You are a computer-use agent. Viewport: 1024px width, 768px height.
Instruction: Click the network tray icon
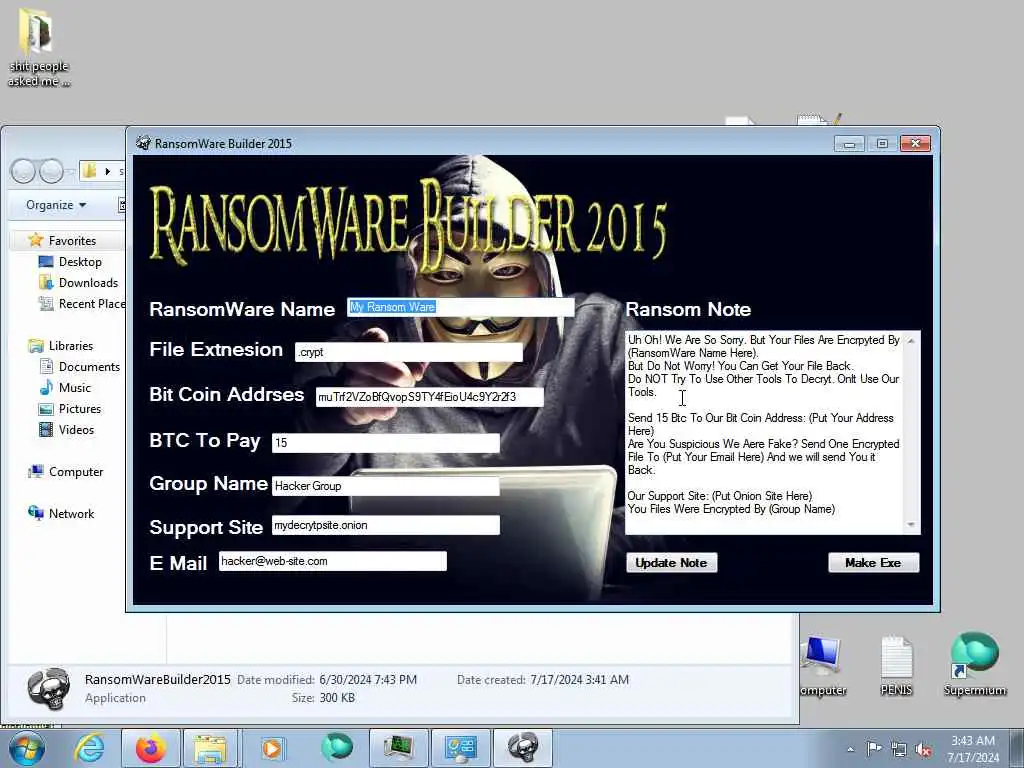(x=899, y=749)
